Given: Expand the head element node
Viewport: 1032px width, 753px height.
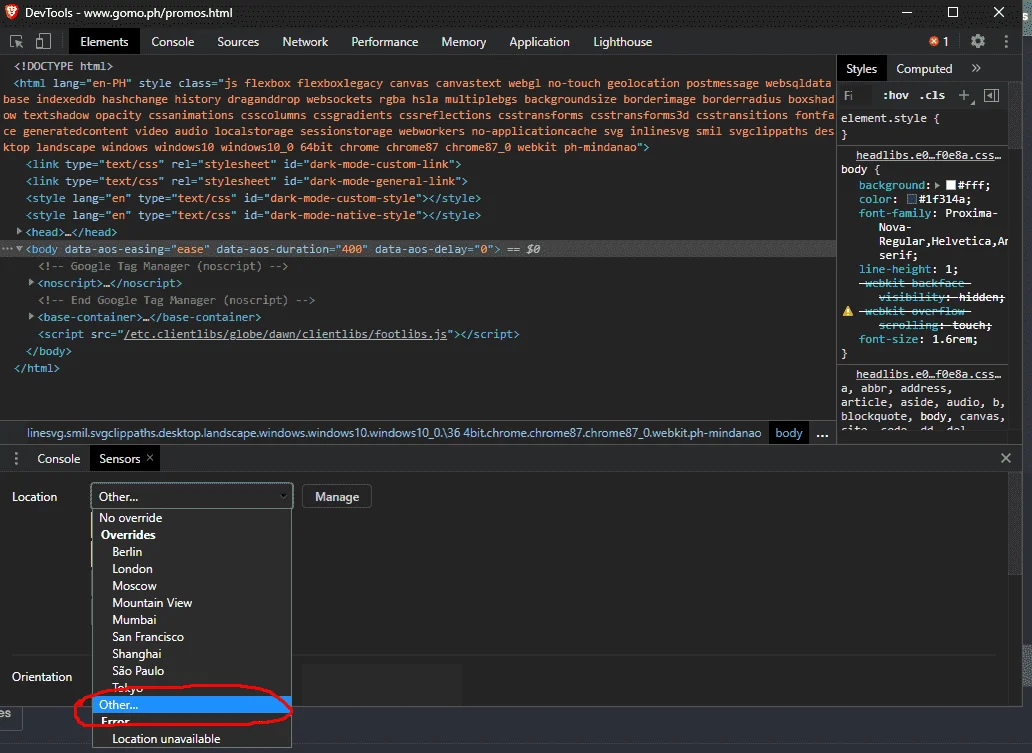Looking at the screenshot, I should pos(19,232).
